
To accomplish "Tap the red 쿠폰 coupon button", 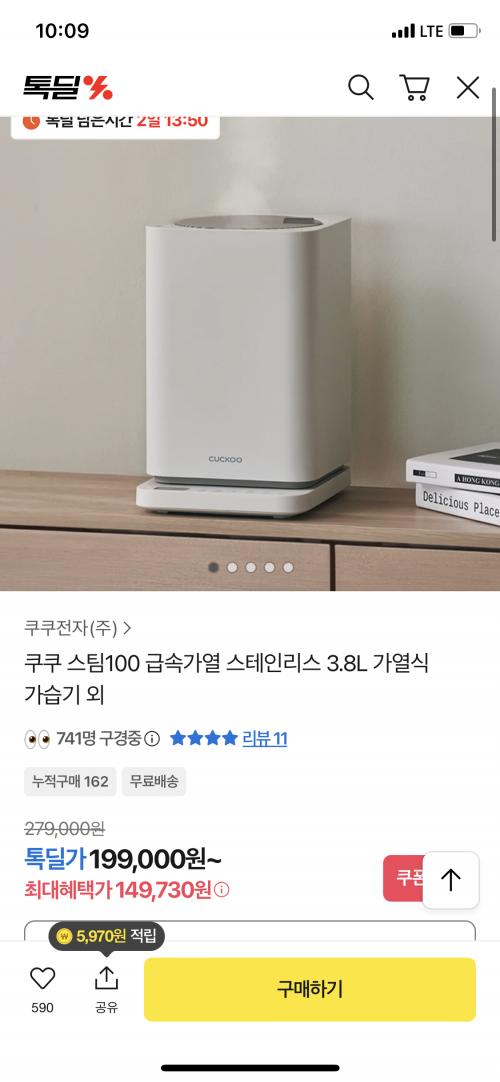I will tap(403, 878).
